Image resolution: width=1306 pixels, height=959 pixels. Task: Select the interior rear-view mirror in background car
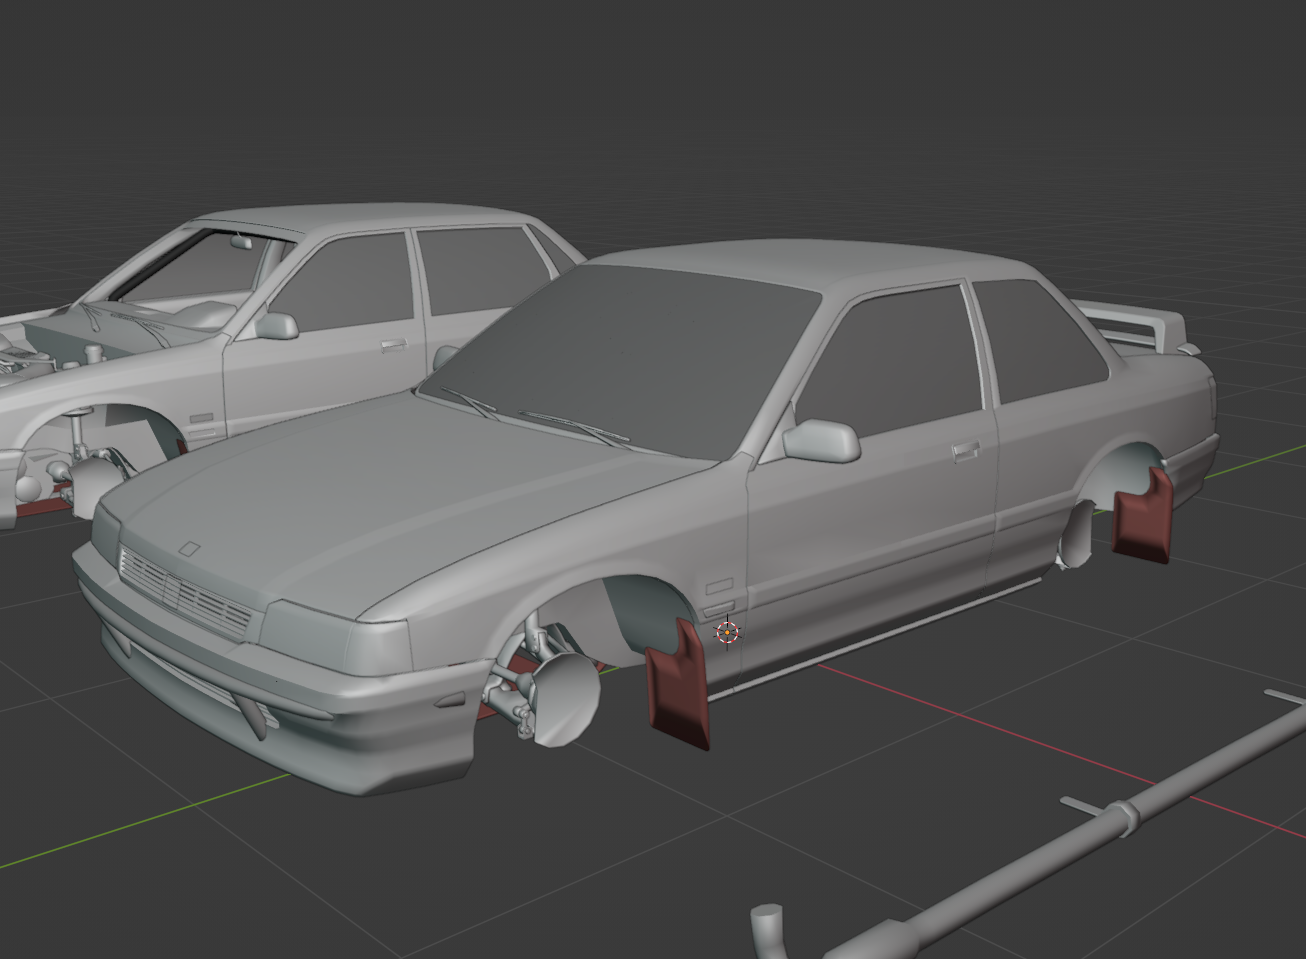[241, 241]
